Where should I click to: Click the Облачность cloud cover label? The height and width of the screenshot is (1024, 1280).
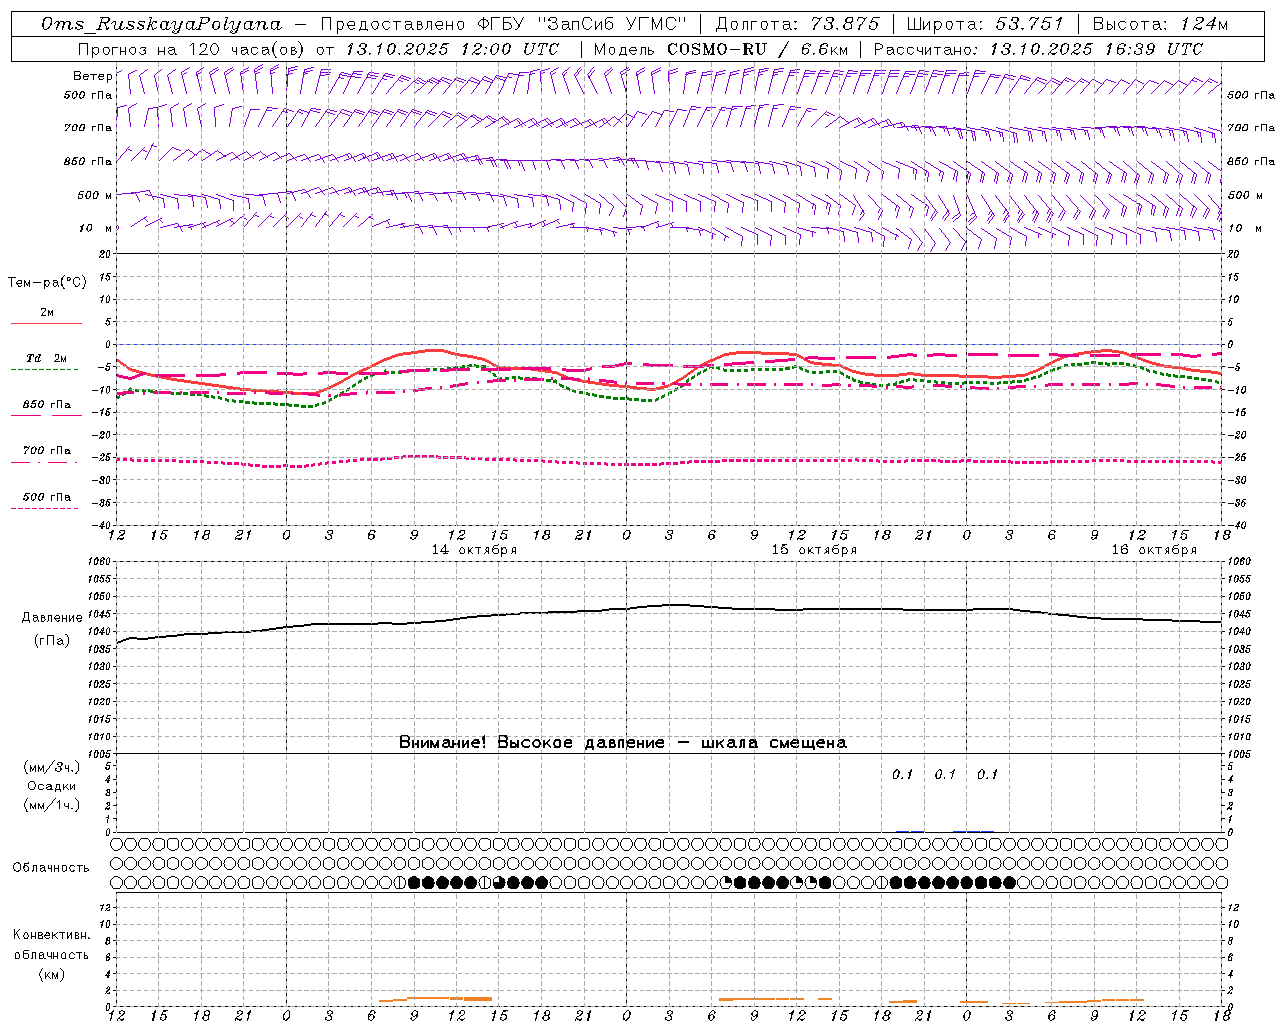[x=51, y=868]
